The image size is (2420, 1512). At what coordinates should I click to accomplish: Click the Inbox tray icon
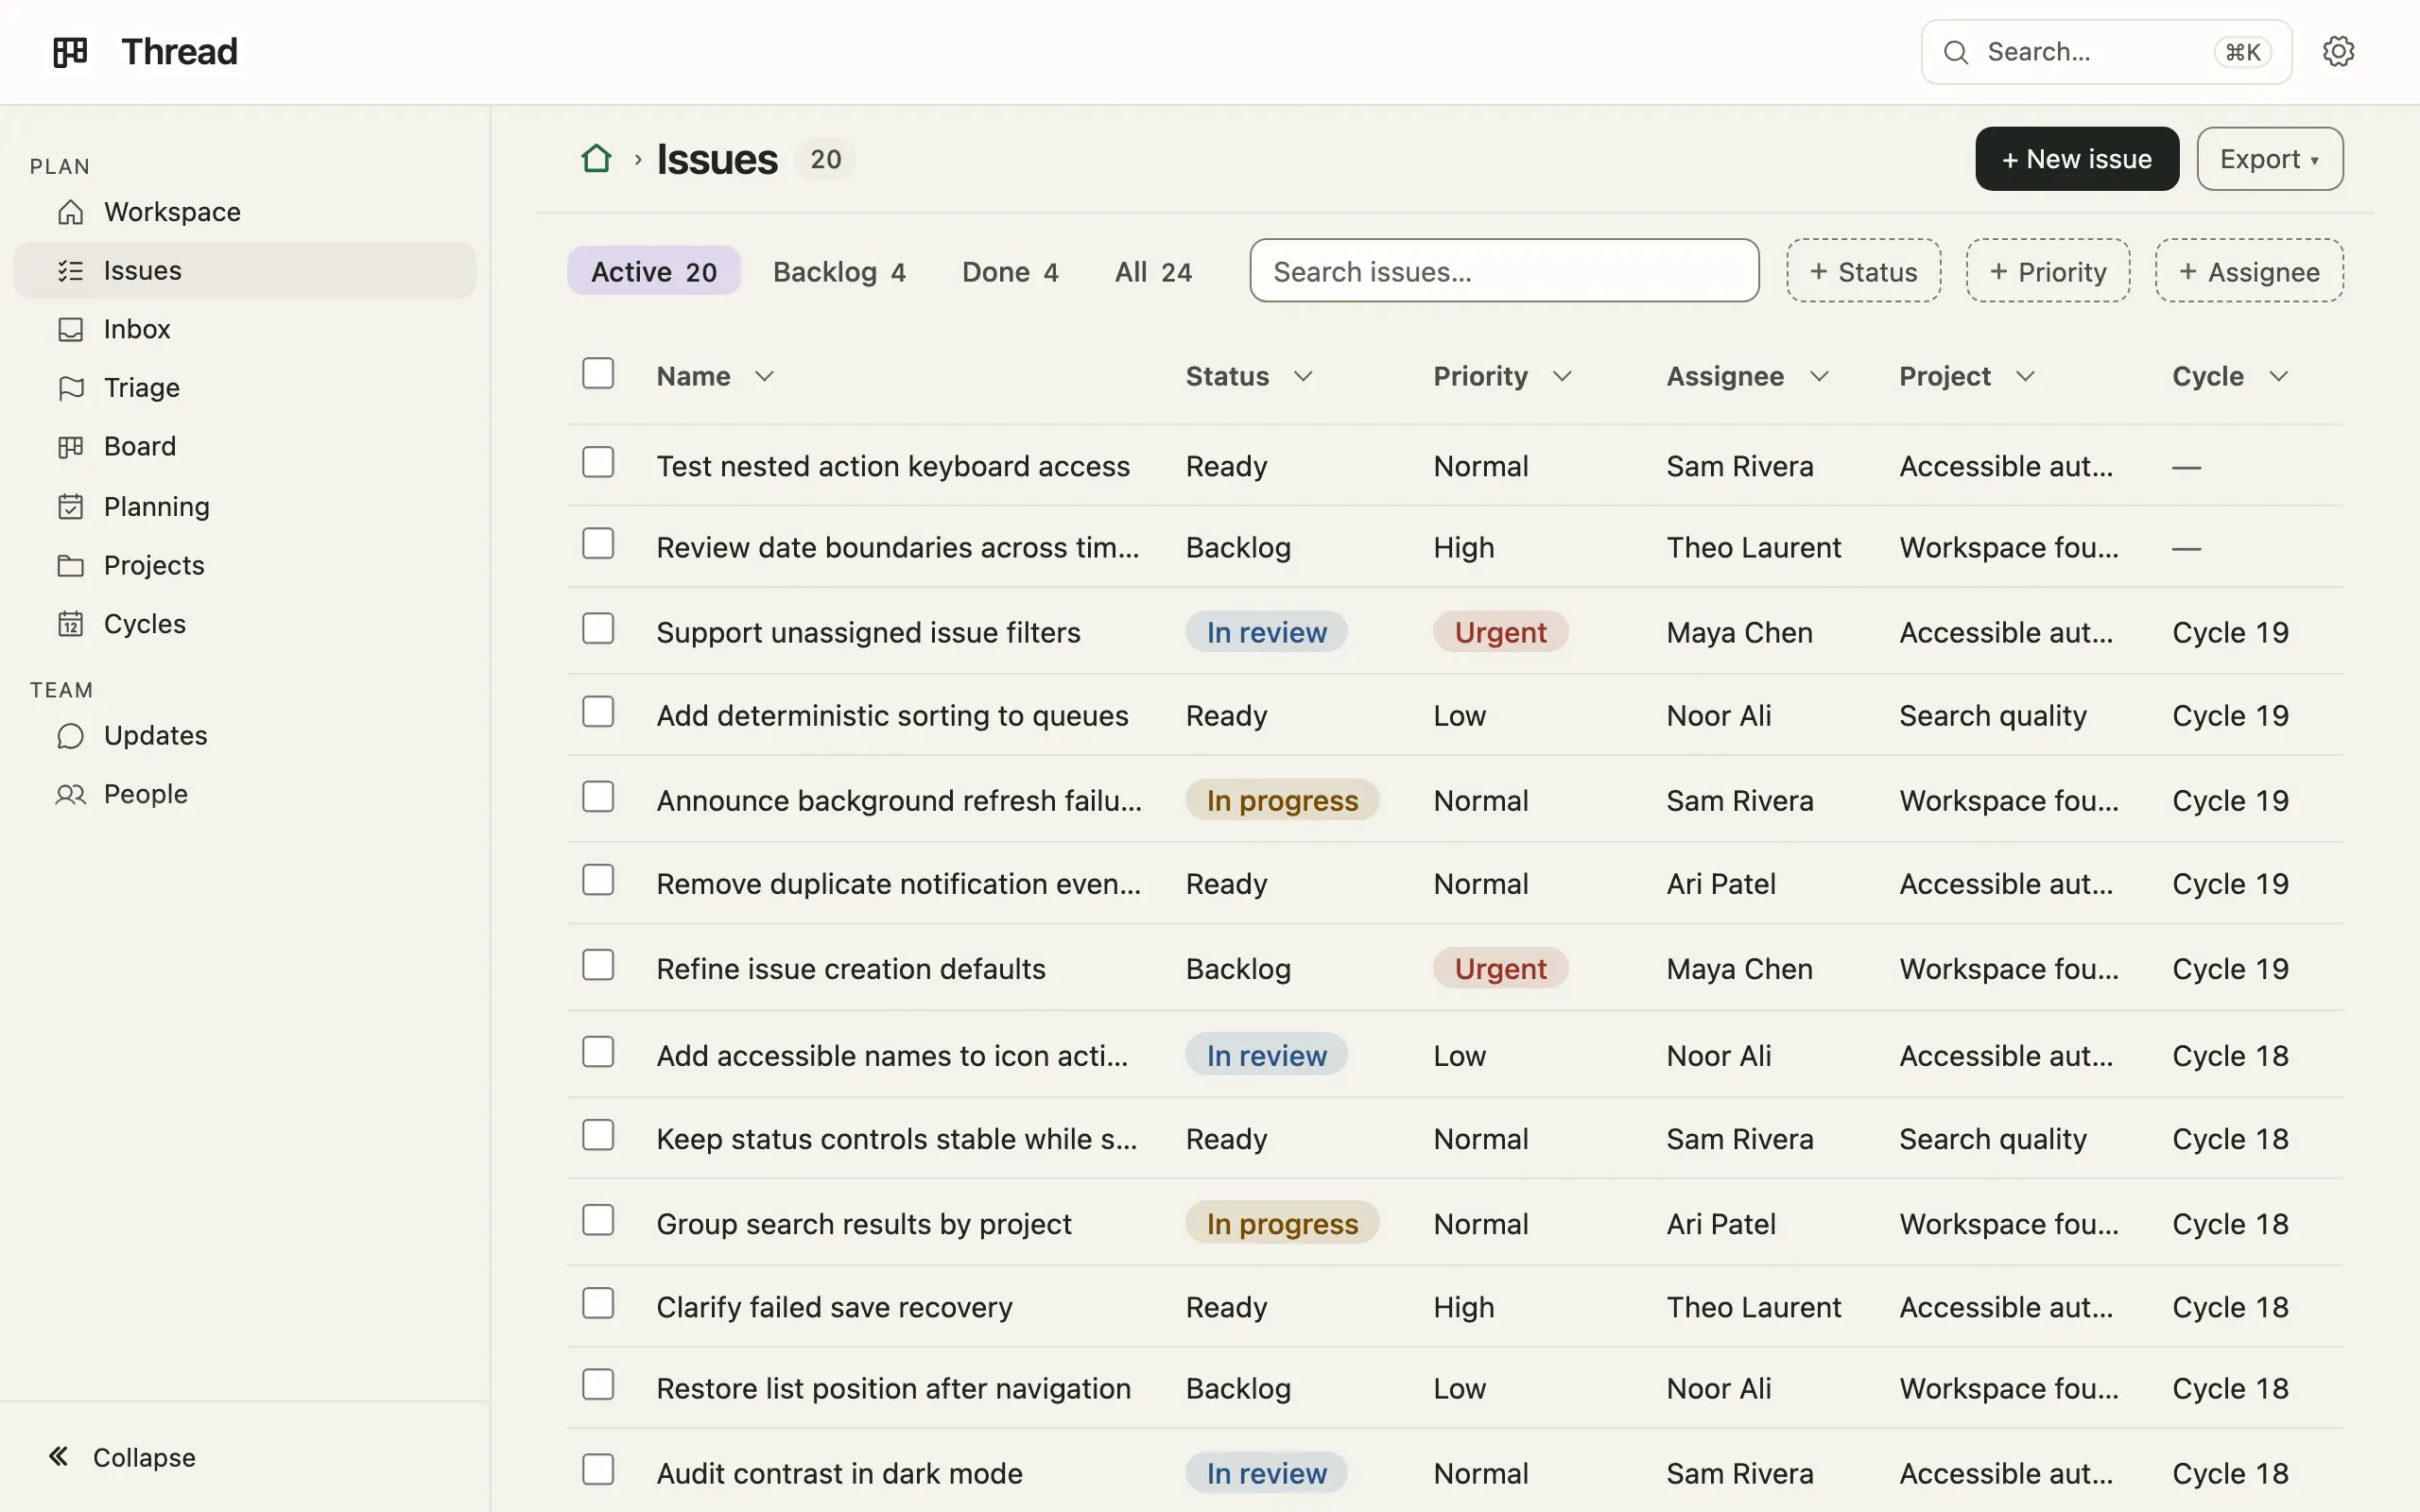[71, 329]
